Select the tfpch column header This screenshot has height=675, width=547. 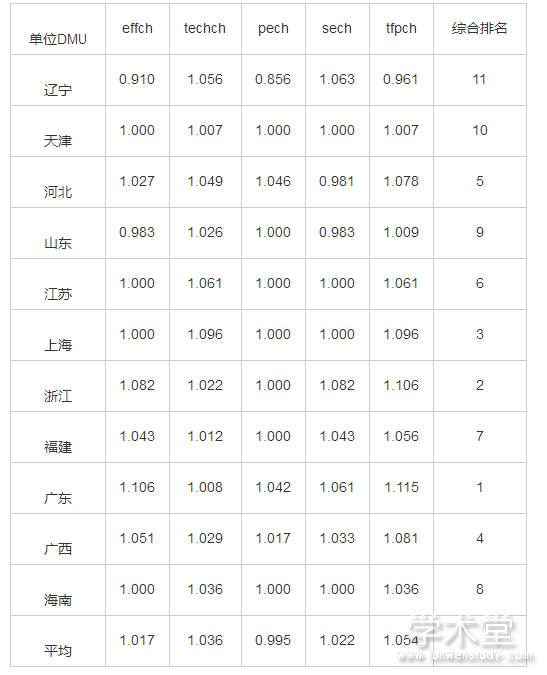tap(401, 29)
